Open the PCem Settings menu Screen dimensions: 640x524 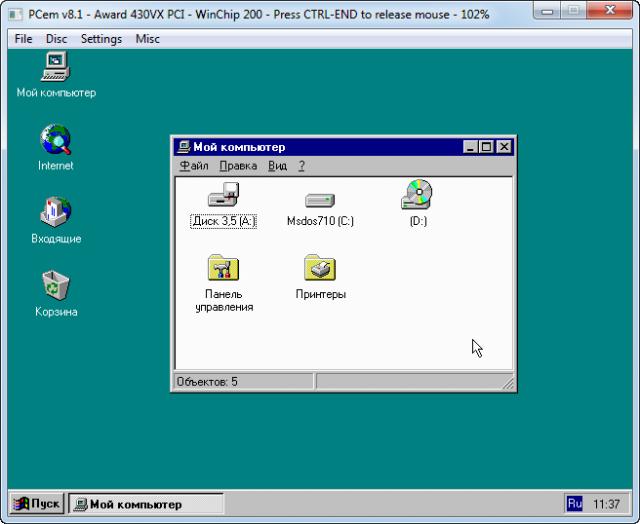tap(101, 39)
